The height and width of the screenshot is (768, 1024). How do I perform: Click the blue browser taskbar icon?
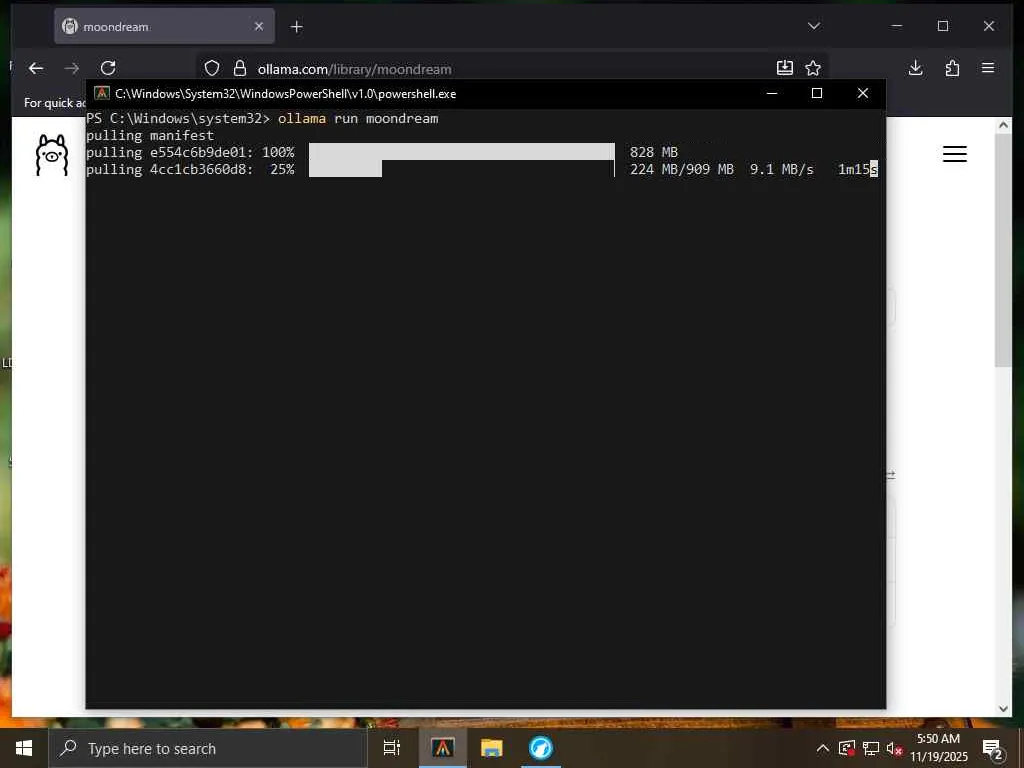click(541, 748)
